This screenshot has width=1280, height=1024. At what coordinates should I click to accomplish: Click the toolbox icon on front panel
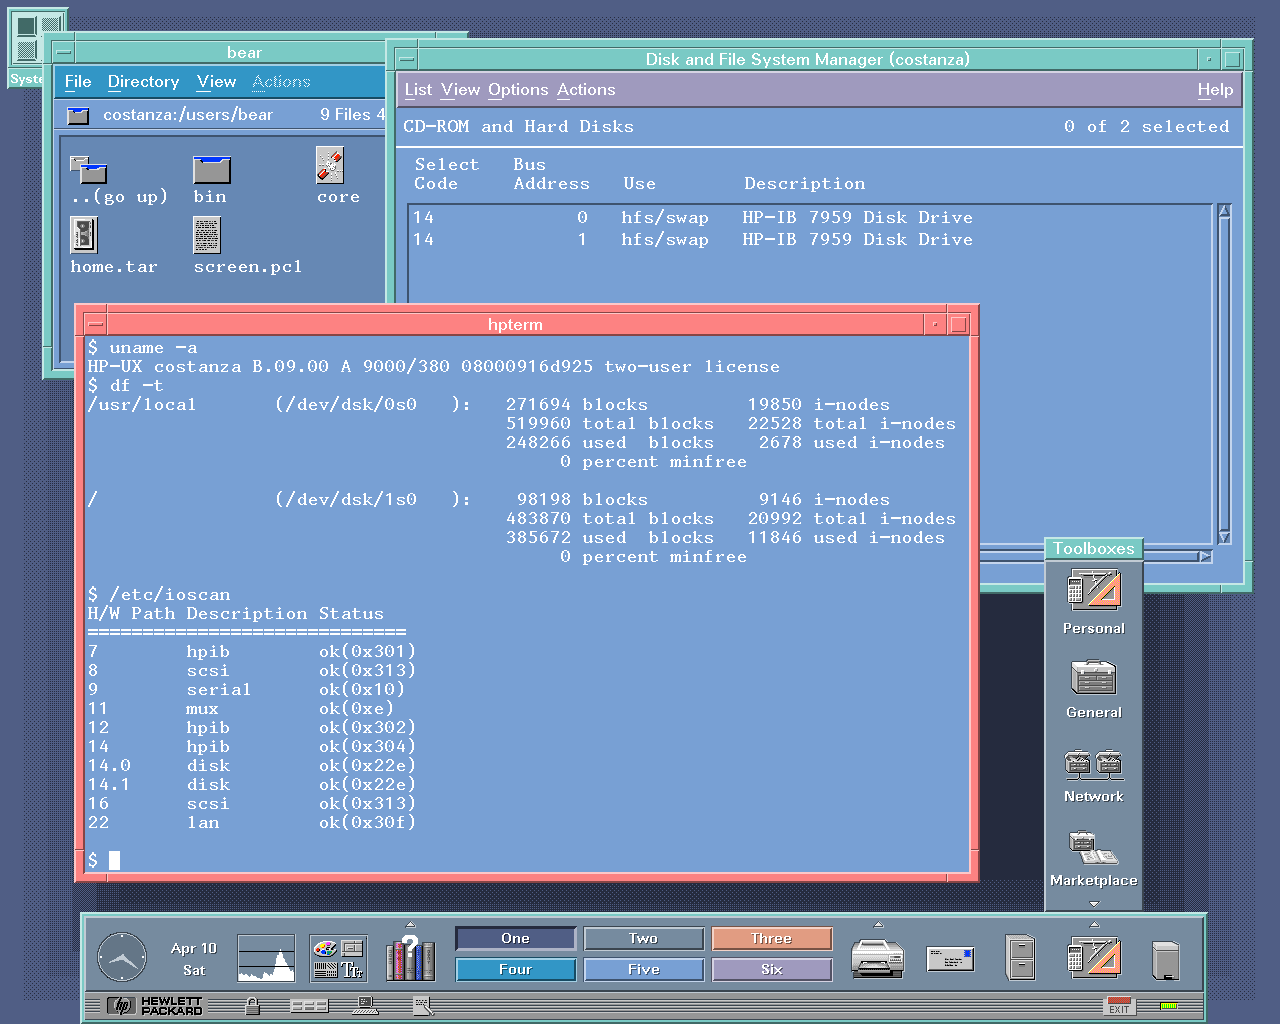pyautogui.click(x=1093, y=958)
